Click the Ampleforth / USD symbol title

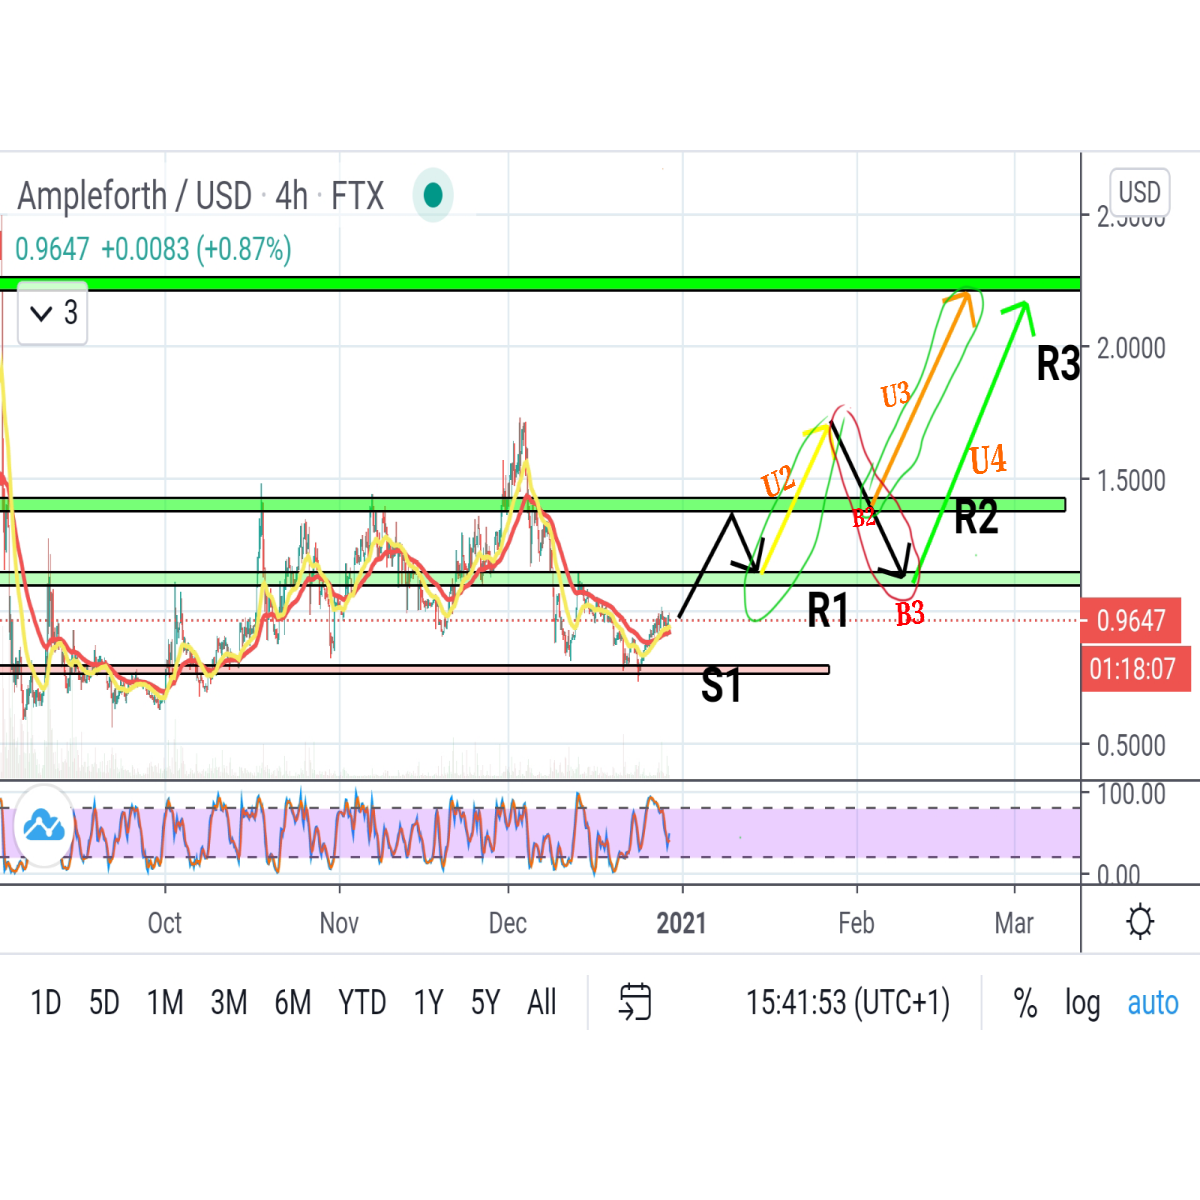[134, 196]
